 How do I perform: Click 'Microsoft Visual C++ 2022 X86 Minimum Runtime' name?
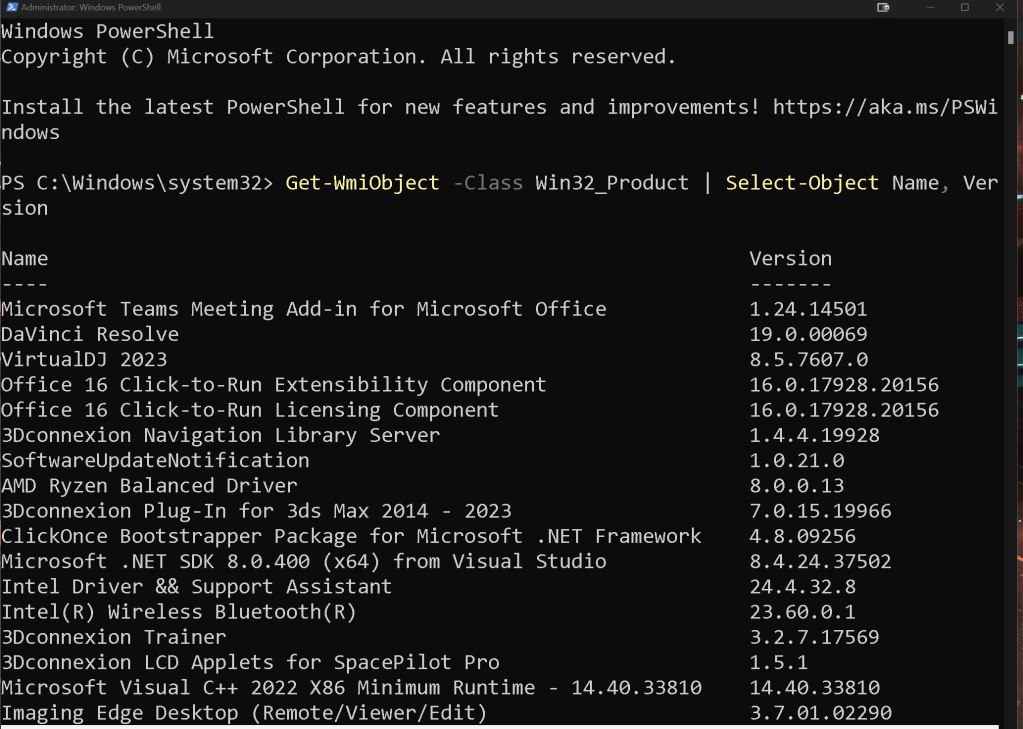coord(268,688)
